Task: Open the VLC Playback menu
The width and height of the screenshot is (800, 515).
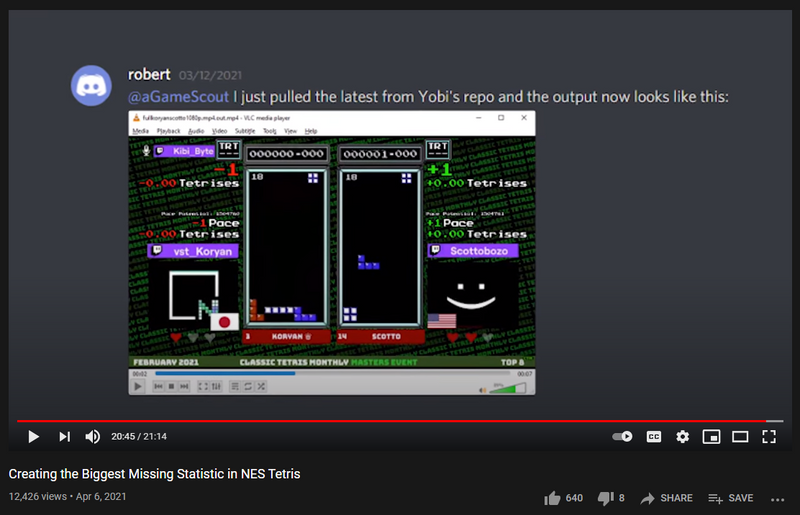Action: tap(168, 131)
